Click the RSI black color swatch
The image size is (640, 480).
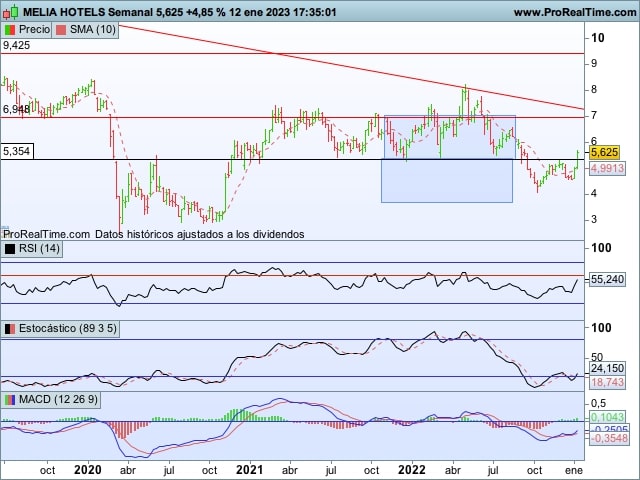coord(10,249)
